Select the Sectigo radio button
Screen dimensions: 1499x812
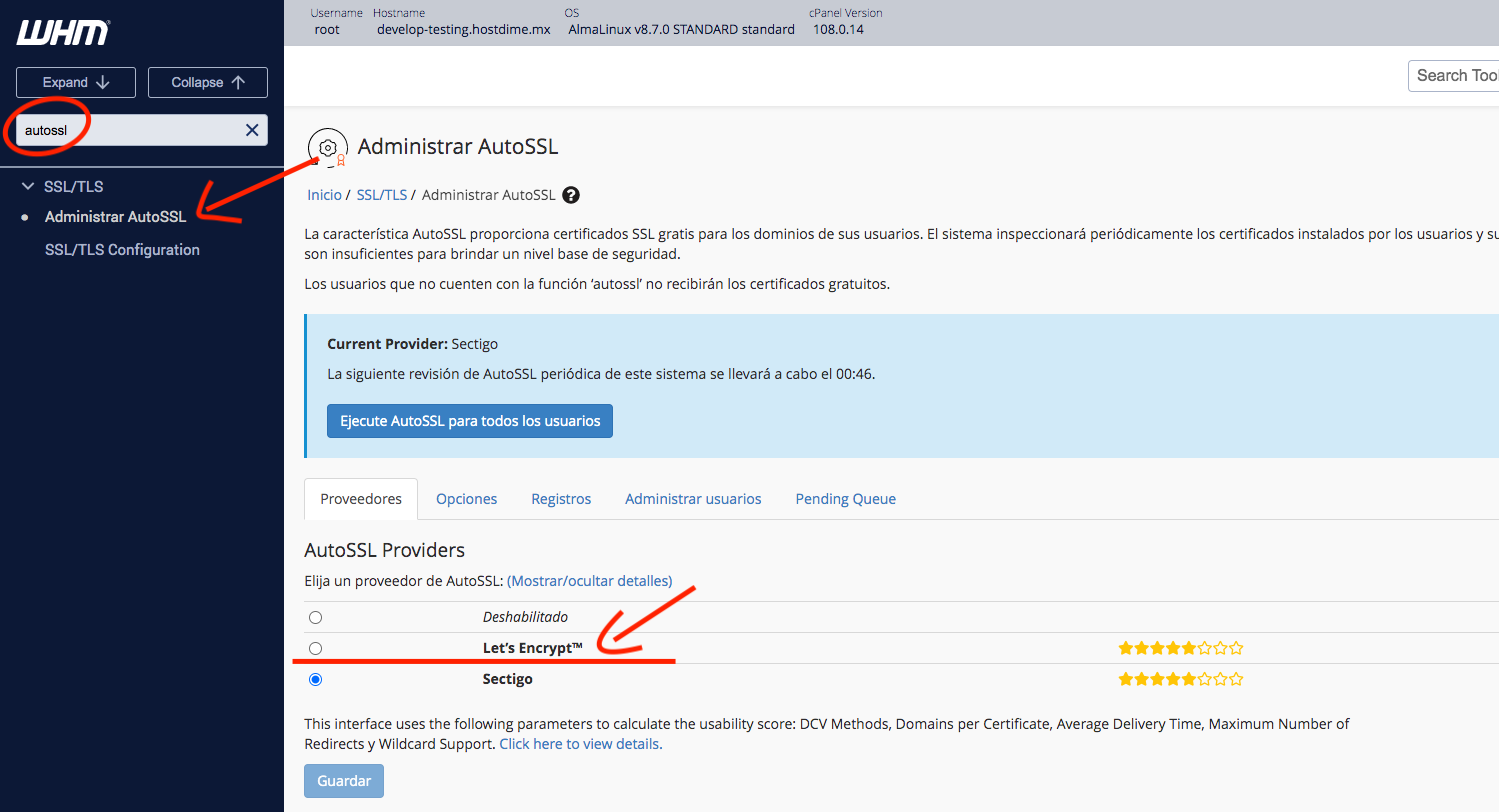click(x=316, y=680)
